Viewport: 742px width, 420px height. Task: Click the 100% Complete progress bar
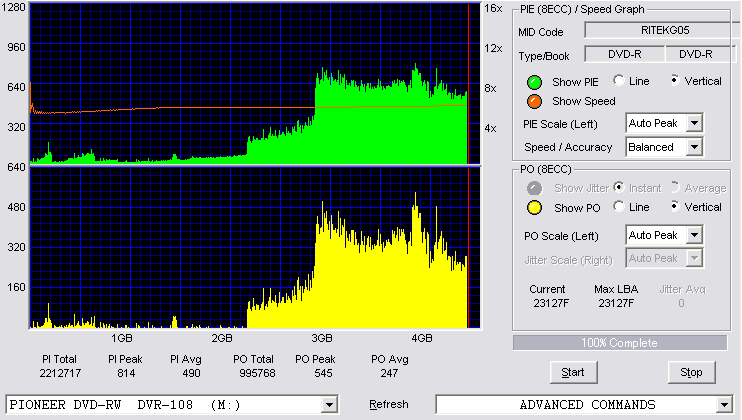pyautogui.click(x=619, y=343)
